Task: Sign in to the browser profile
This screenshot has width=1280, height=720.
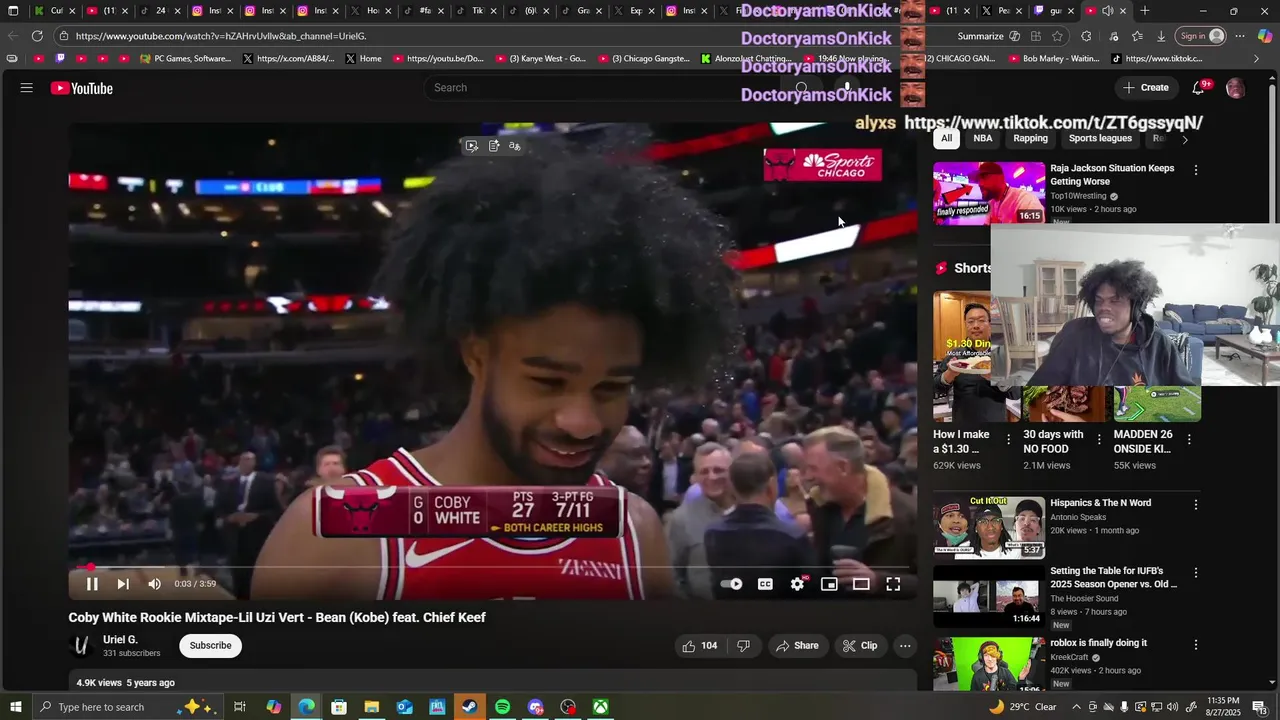Action: [x=1200, y=36]
